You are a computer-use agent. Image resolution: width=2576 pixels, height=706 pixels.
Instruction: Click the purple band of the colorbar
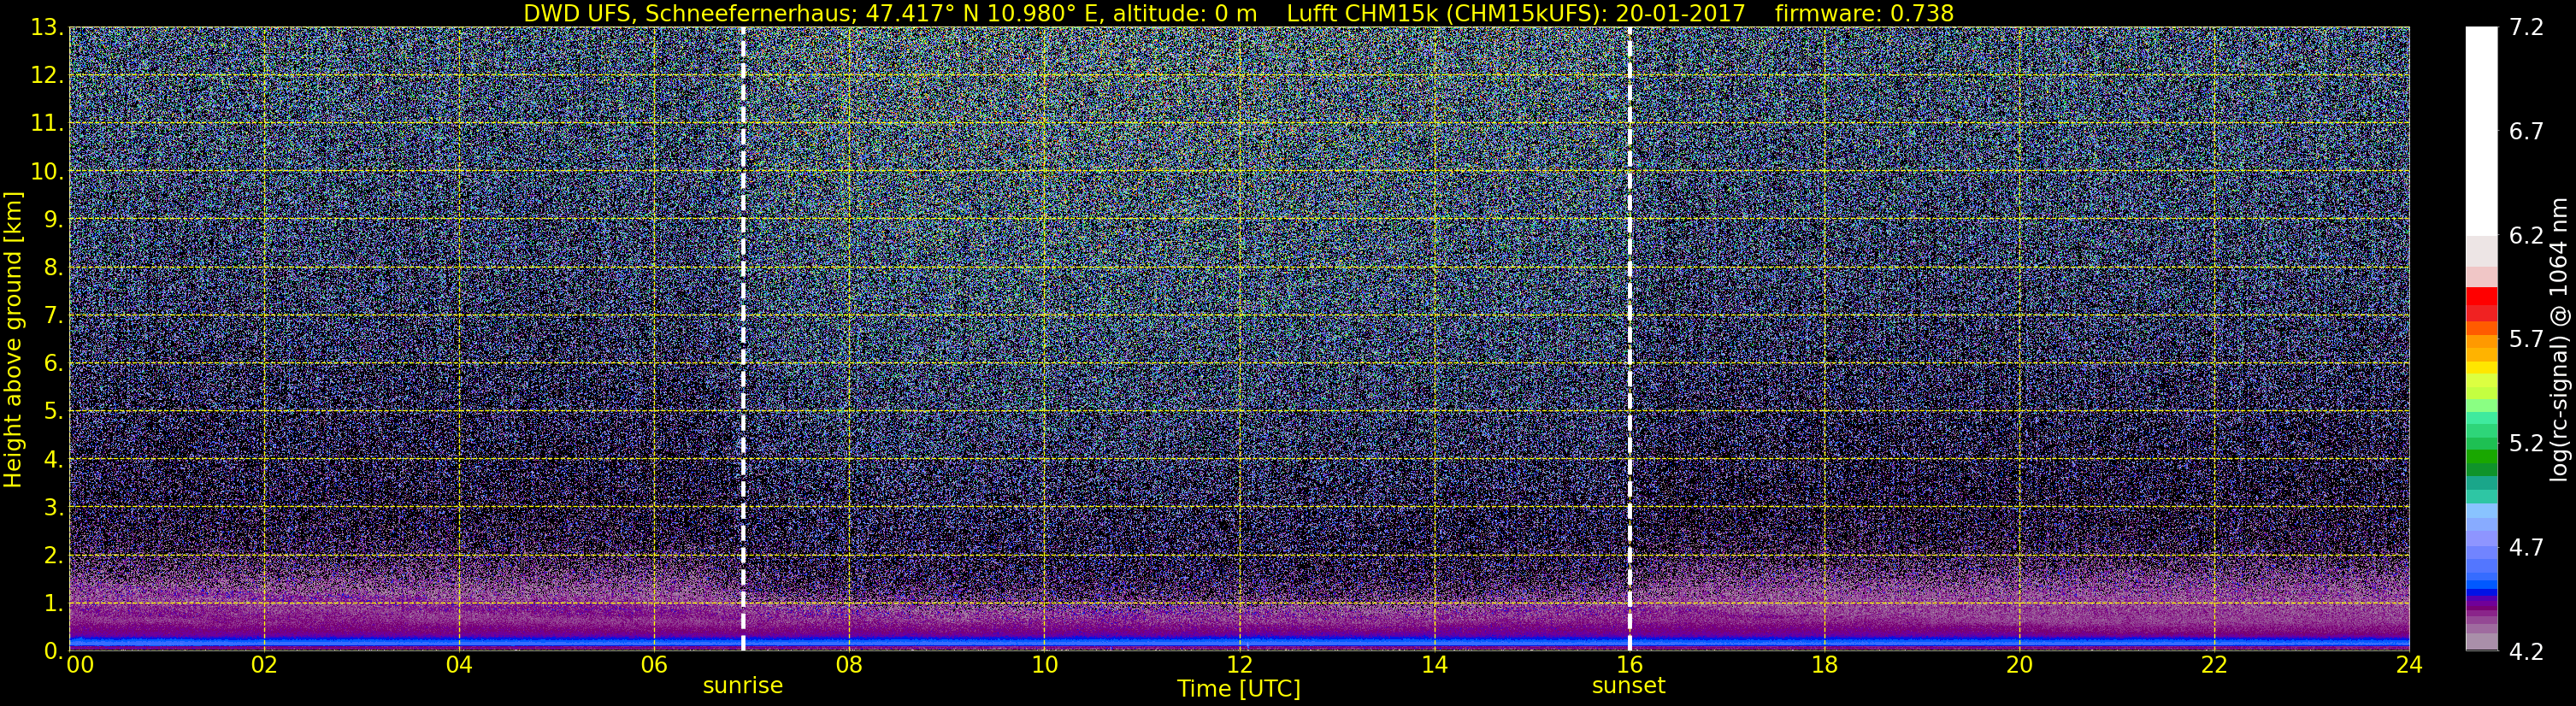[x=2481, y=606]
